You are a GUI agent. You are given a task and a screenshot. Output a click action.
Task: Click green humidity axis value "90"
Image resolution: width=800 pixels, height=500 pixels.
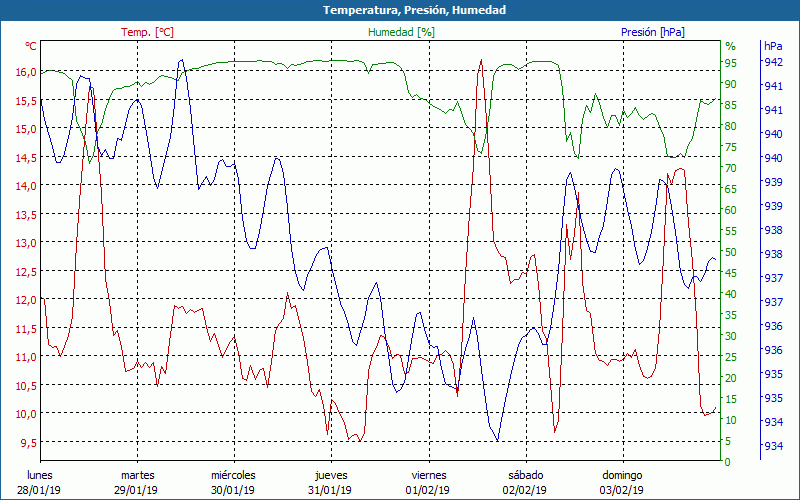731,84
